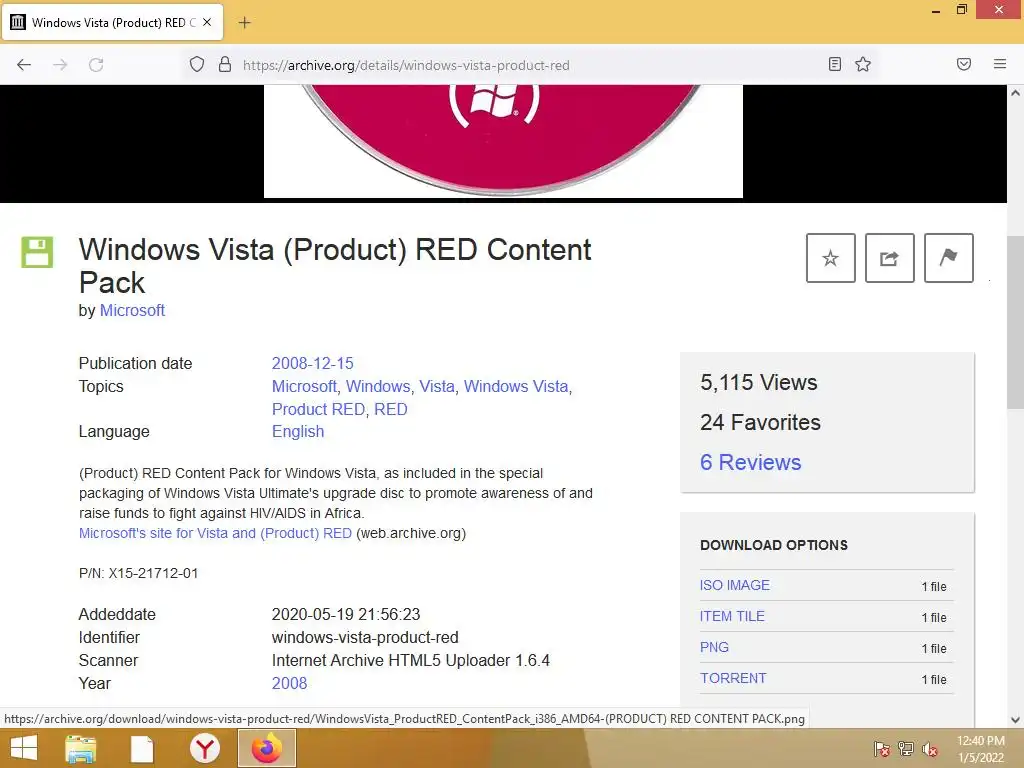Screen dimensions: 1024x768
Task: Click the 2008 year link
Action: tap(289, 683)
